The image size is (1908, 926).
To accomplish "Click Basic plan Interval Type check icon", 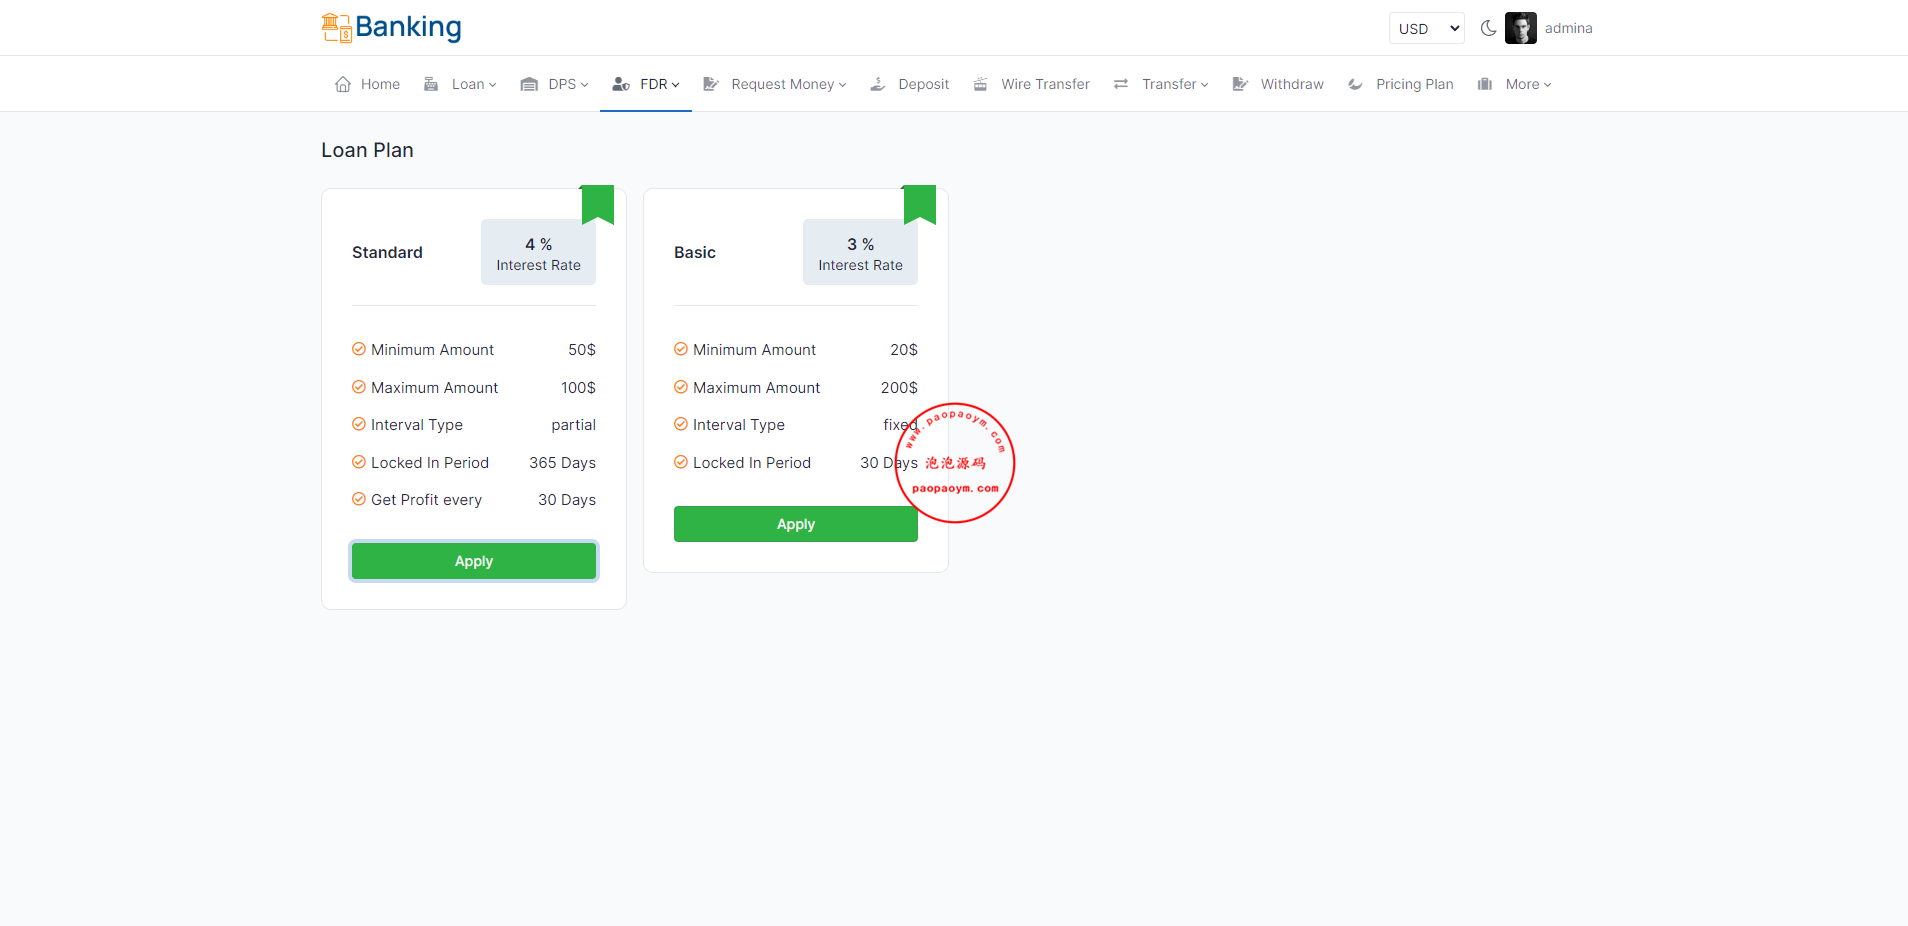I will click(681, 424).
